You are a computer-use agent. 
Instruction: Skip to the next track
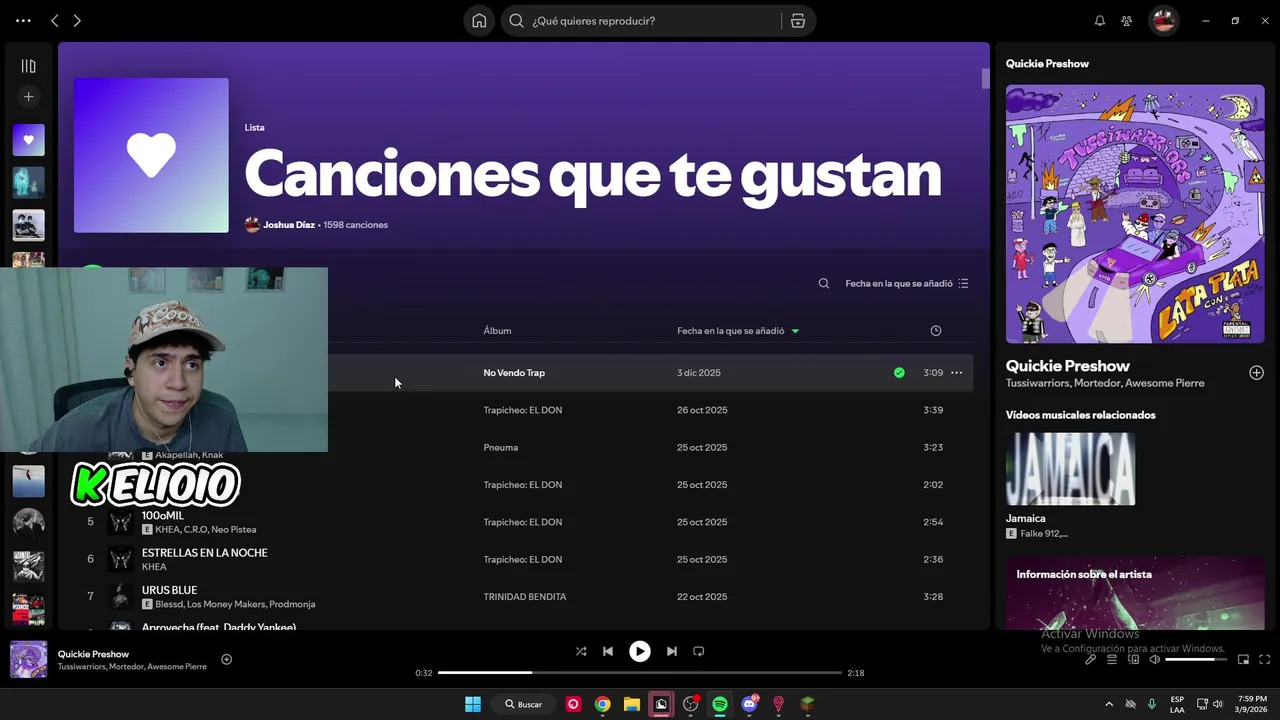click(672, 651)
